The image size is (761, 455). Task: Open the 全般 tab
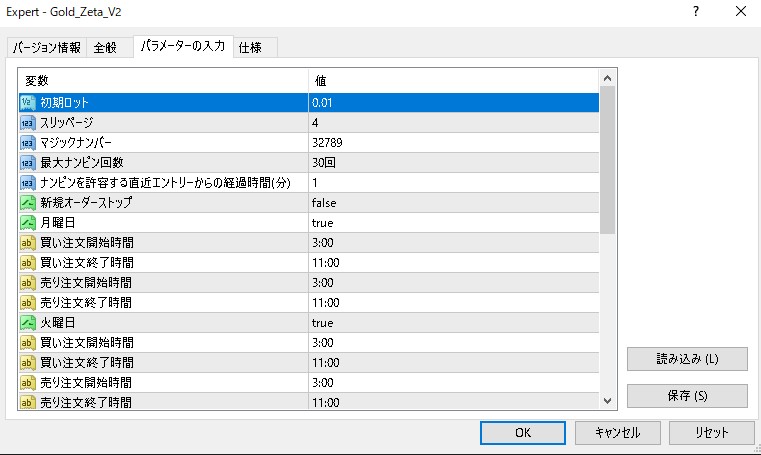(105, 48)
